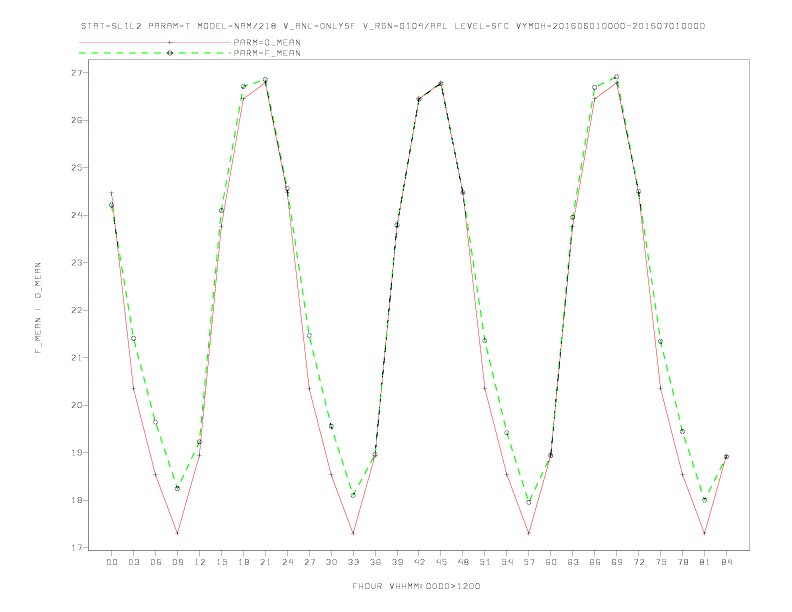Click the F_MEAN circle marker at hour 69
The width and height of the screenshot is (792, 612).
616,77
